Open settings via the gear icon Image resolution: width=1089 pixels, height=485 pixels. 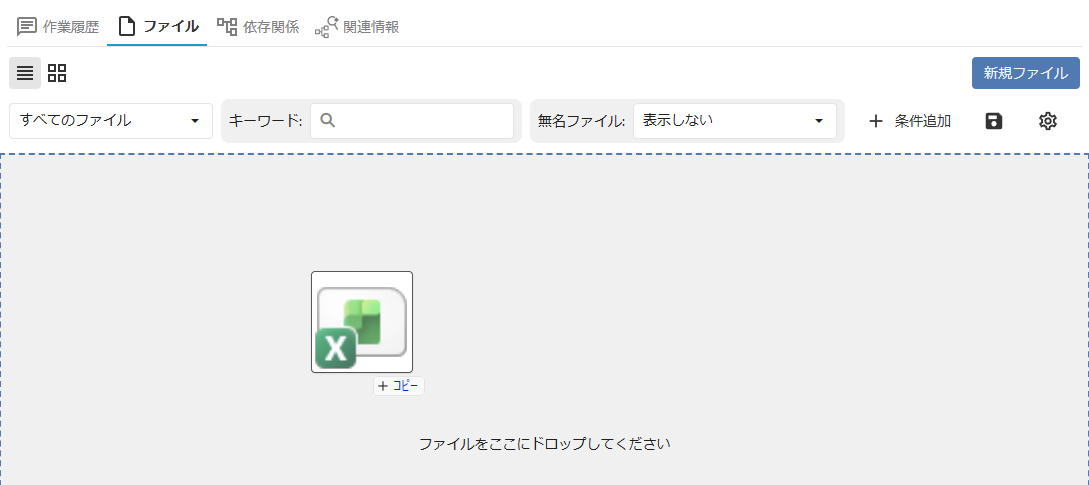[x=1047, y=121]
